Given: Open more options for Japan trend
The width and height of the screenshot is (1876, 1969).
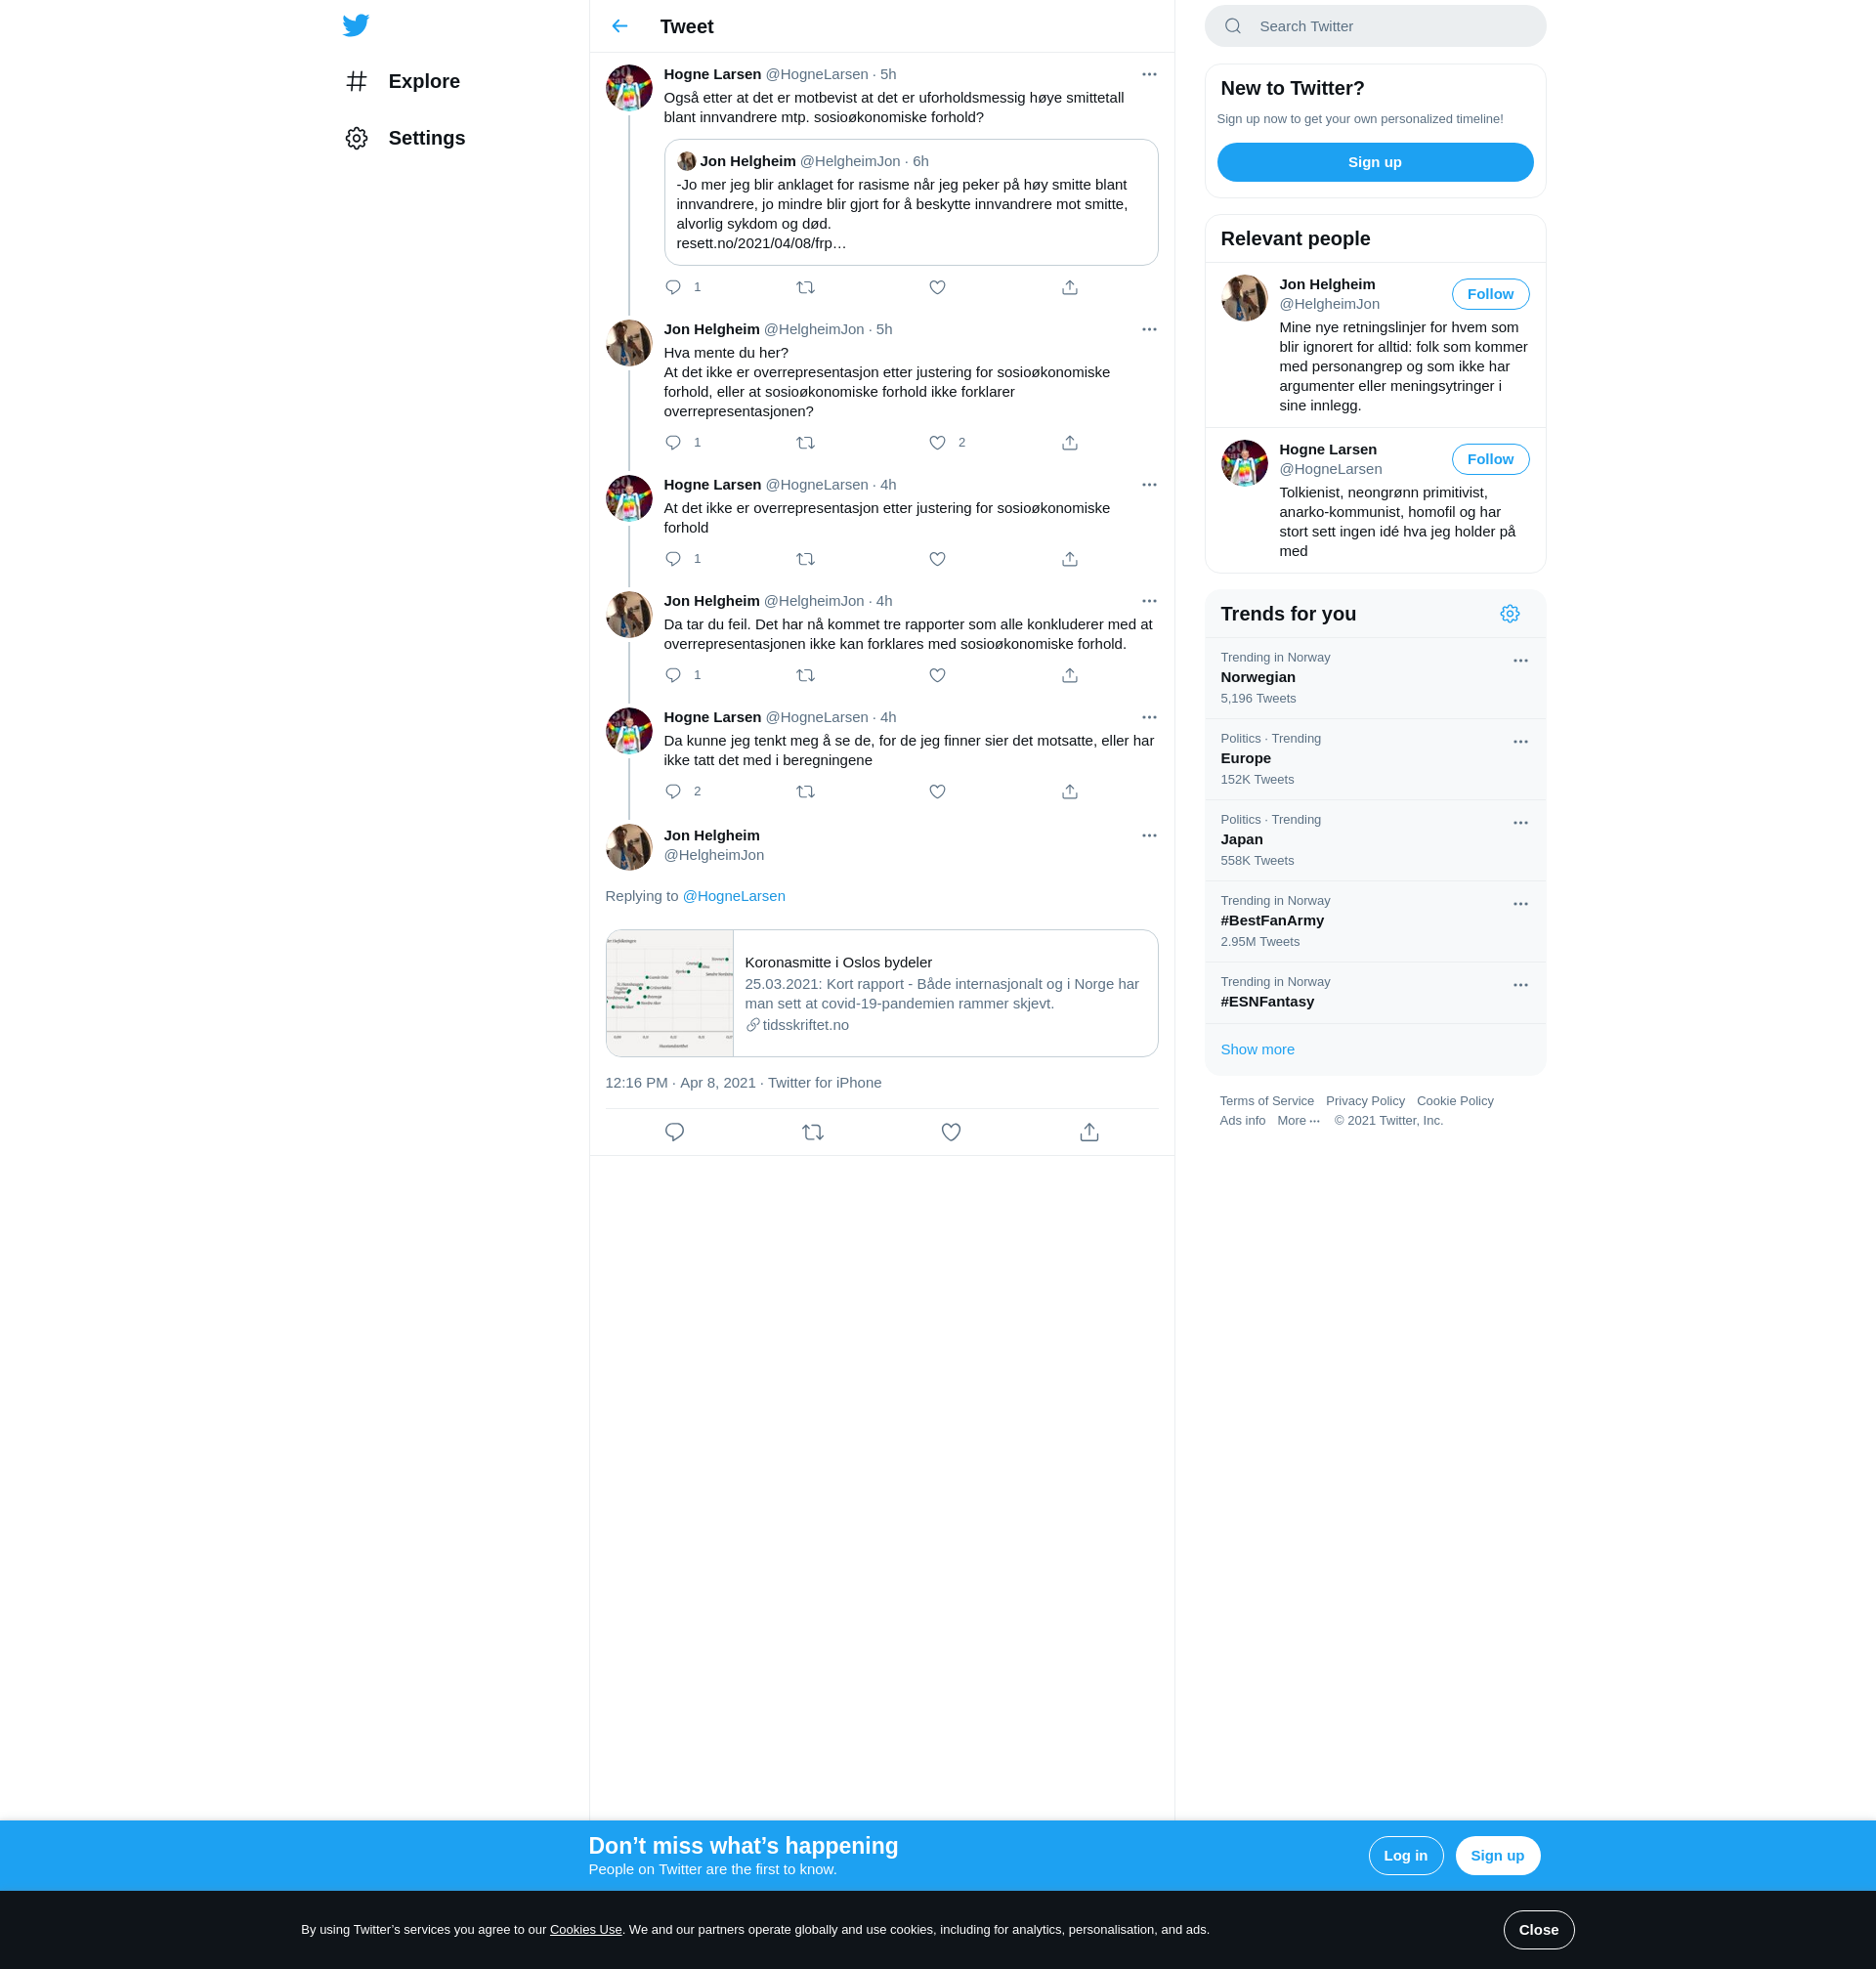Looking at the screenshot, I should pos(1520,823).
